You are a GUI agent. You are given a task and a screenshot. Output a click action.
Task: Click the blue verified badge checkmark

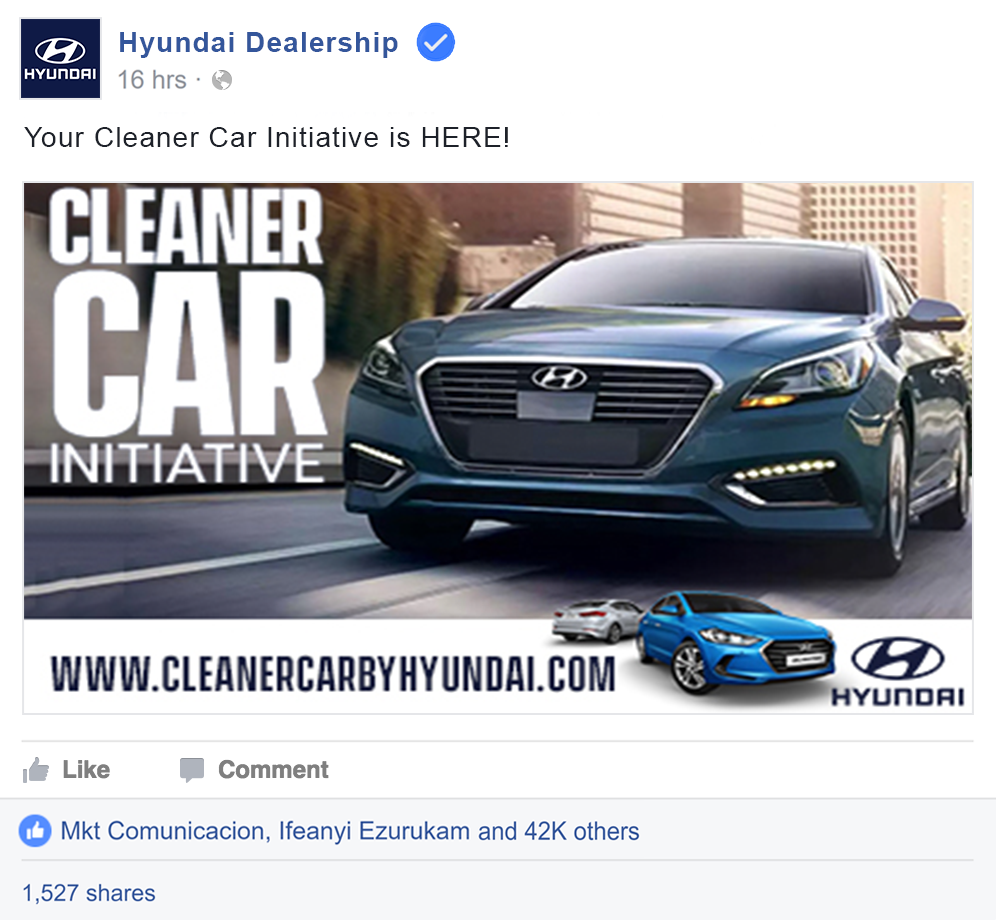click(x=435, y=42)
